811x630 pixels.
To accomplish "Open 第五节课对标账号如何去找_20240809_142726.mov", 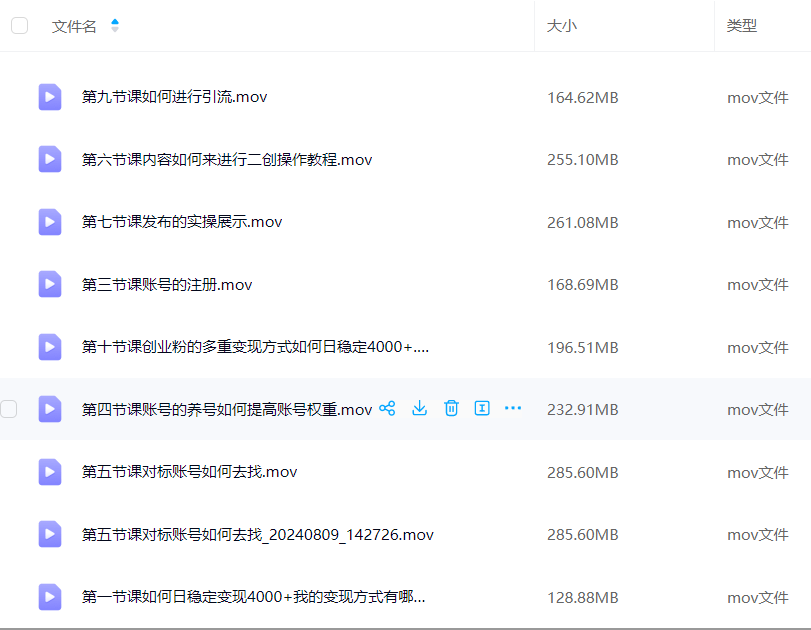I will pos(258,535).
